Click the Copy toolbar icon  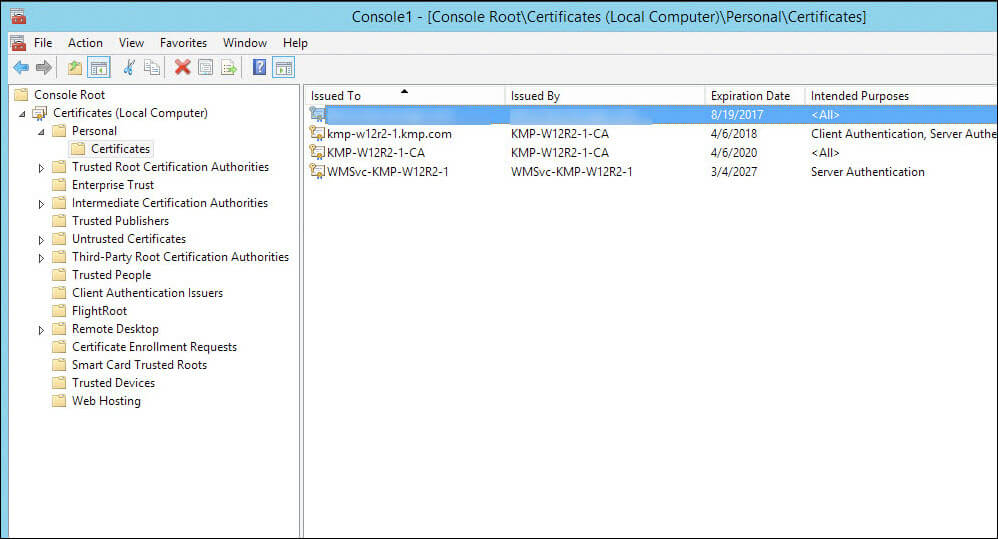point(152,67)
